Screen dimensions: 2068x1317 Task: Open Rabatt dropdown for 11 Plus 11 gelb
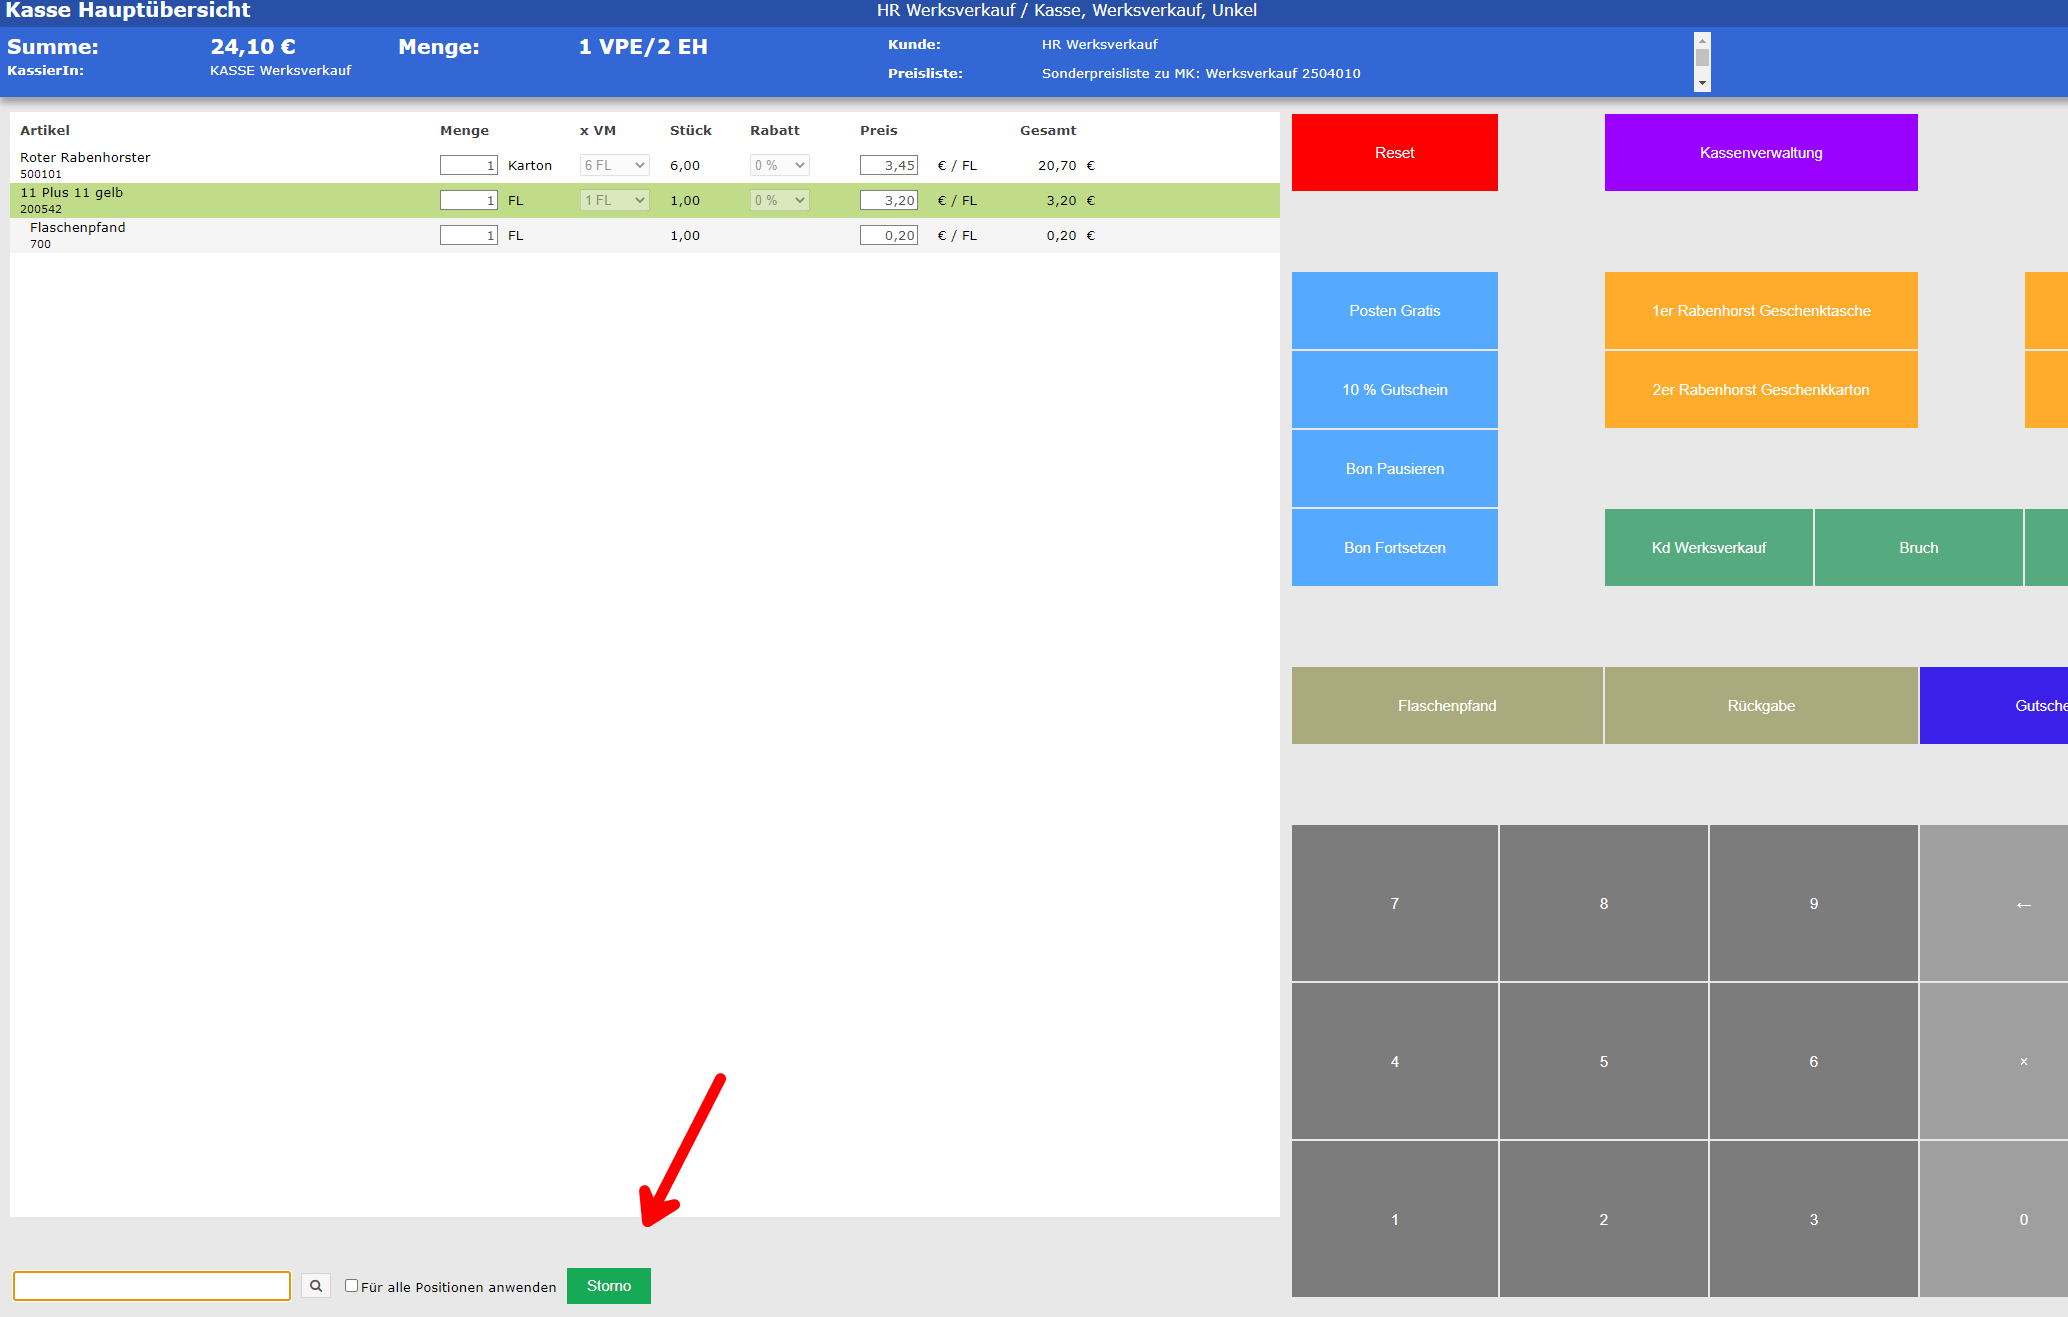click(x=779, y=200)
